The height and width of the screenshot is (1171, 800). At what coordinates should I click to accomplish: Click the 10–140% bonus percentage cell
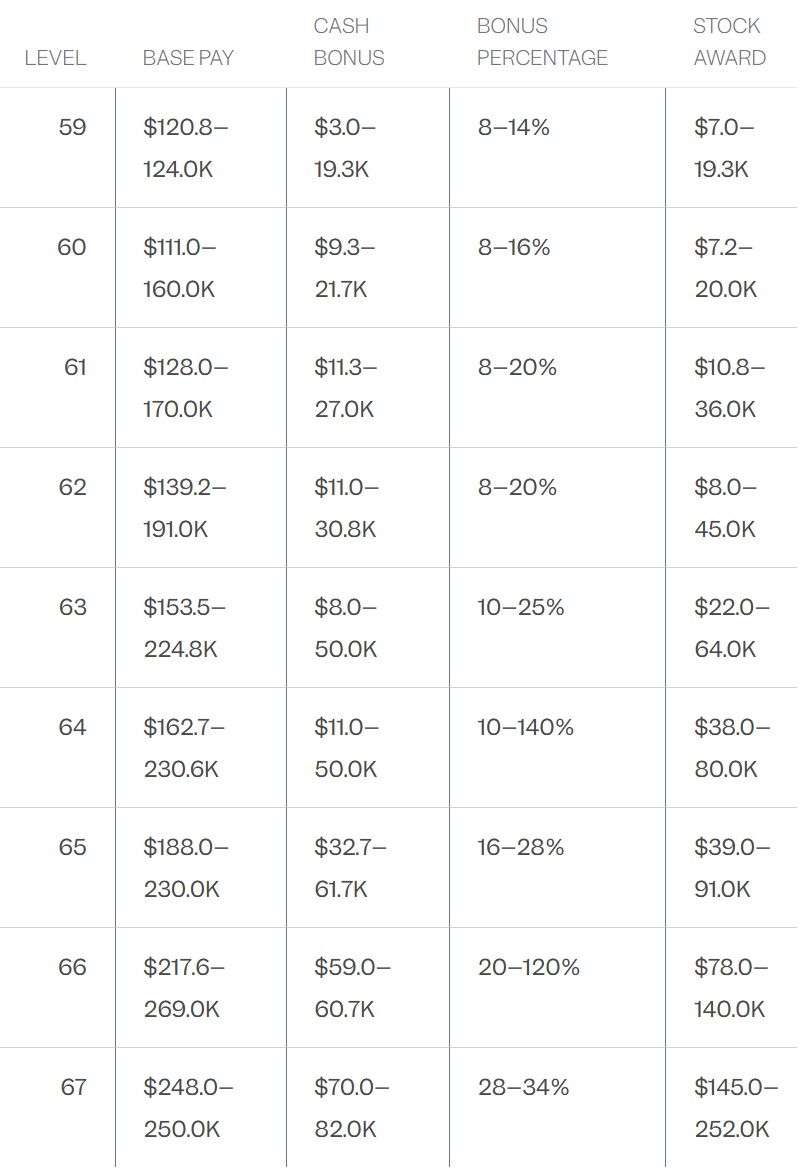click(526, 728)
